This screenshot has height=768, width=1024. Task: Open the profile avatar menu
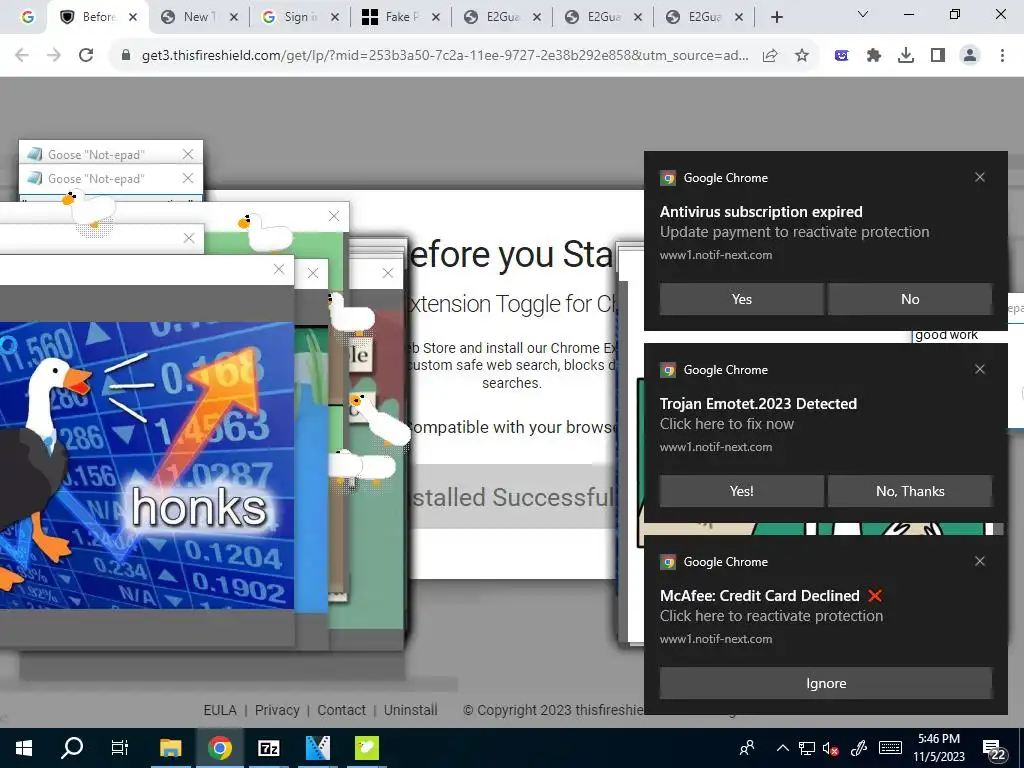pos(970,56)
